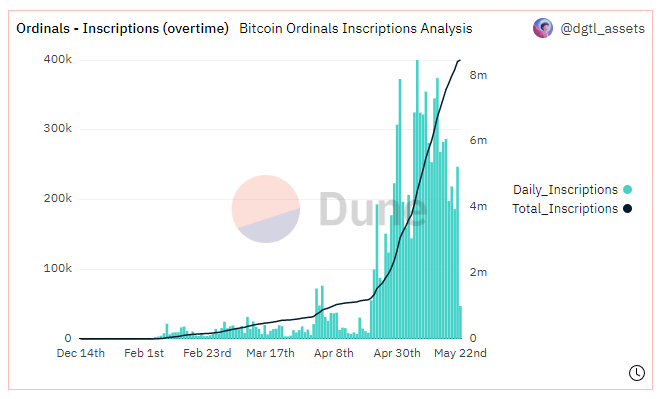Click the Daily_Inscriptions legend label
Viewport: 660px width, 399px height.
coord(565,190)
